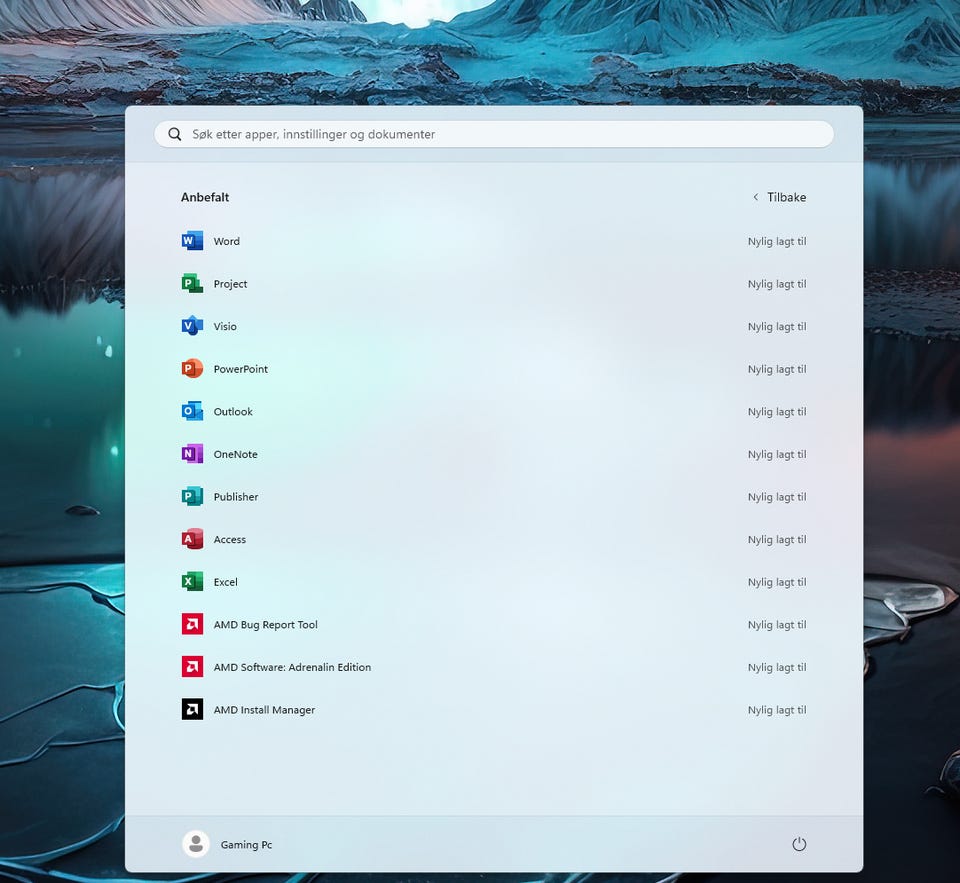Click the Access icon

point(192,539)
